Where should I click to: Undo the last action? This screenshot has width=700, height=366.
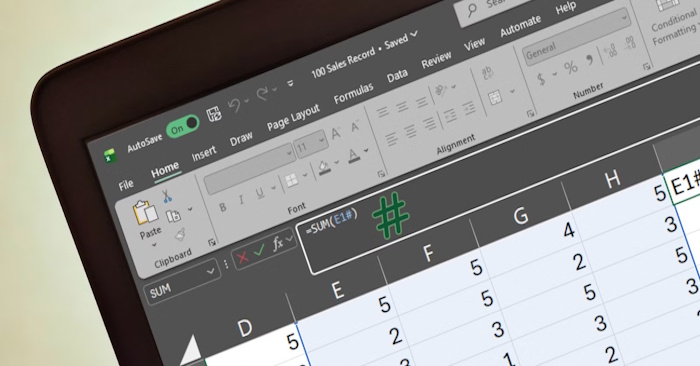234,105
